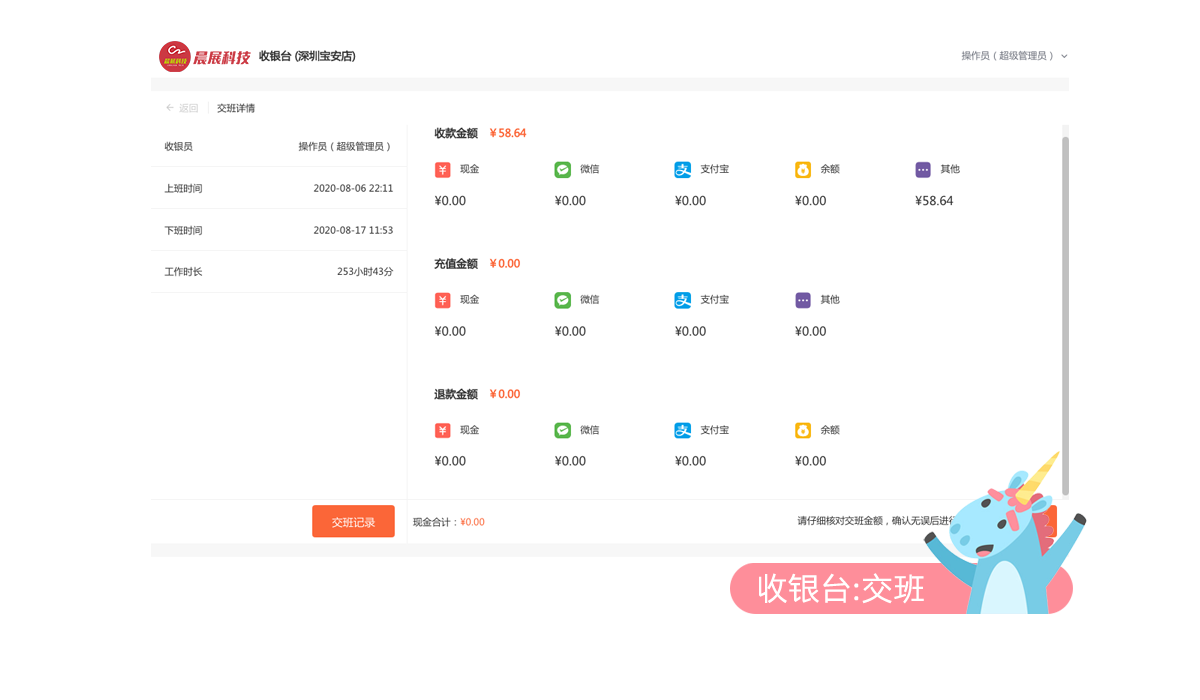Click the purple 其他 icon under 收款金额
Screen dimensions: 1200x700
point(923,170)
